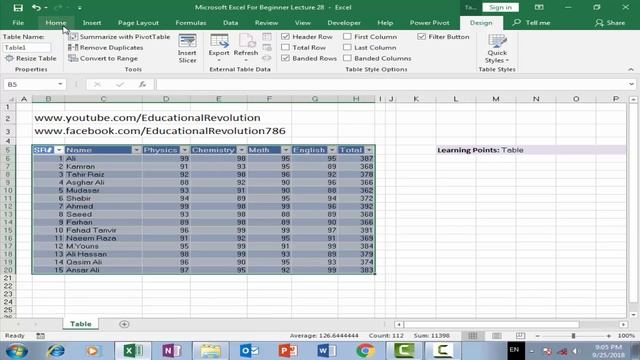Open the Math column filter dropdown
This screenshot has height=360, width=640.
(x=286, y=150)
